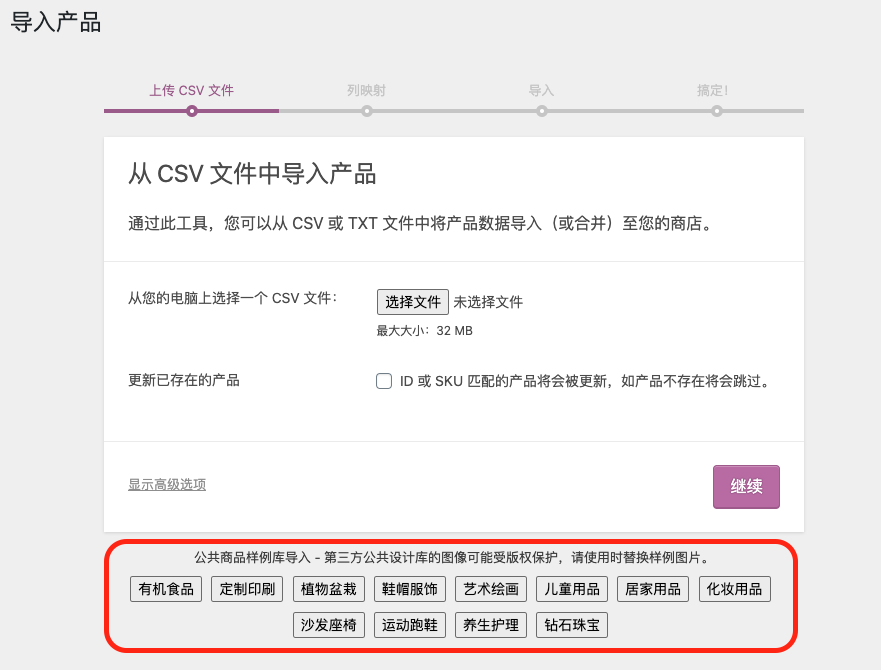The image size is (881, 670).
Task: Click the ID 或 SKU 匹配 checkbox description
Action: click(x=584, y=381)
